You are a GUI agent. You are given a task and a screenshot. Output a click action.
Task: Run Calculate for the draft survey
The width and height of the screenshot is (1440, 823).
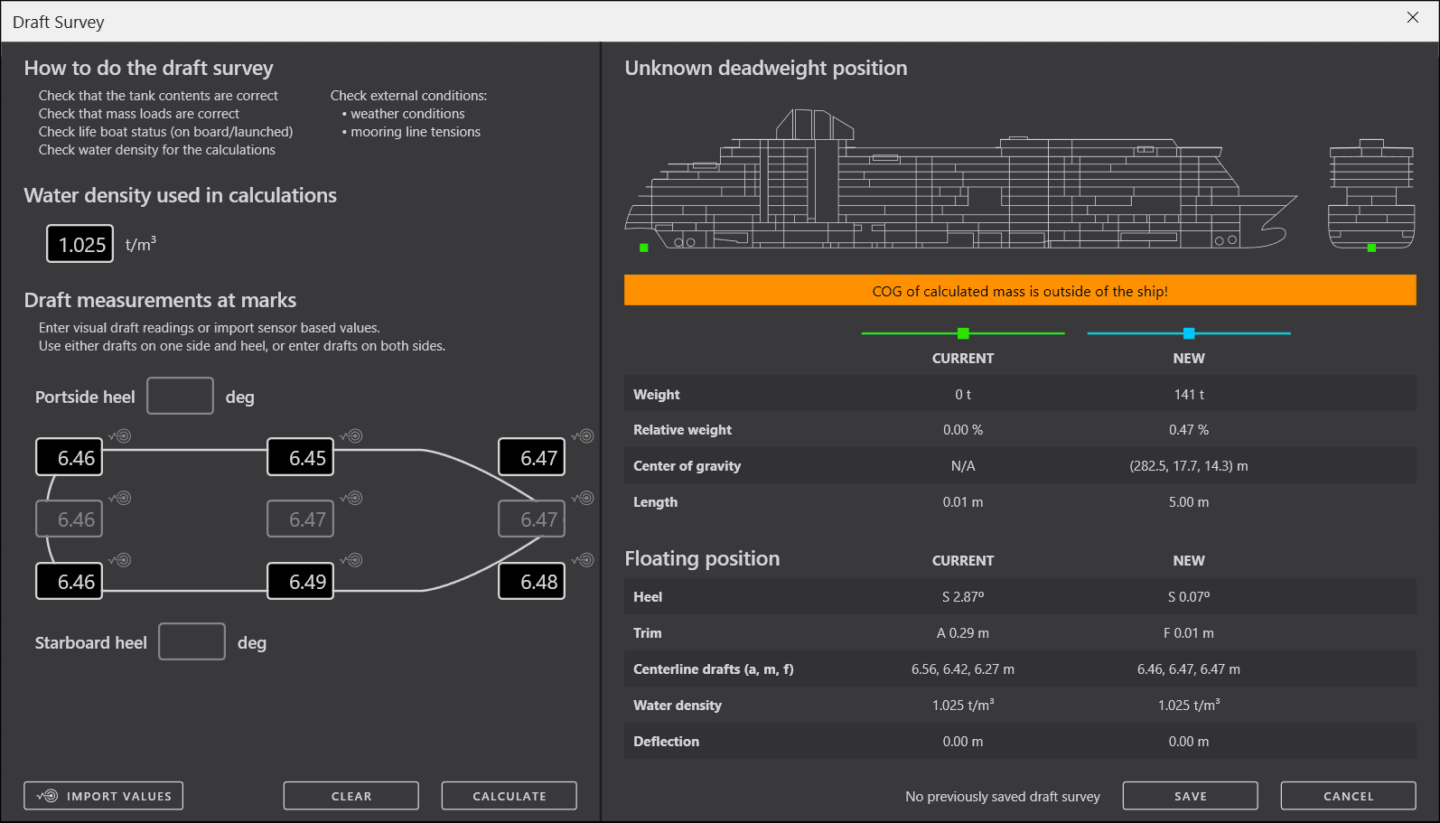[509, 796]
